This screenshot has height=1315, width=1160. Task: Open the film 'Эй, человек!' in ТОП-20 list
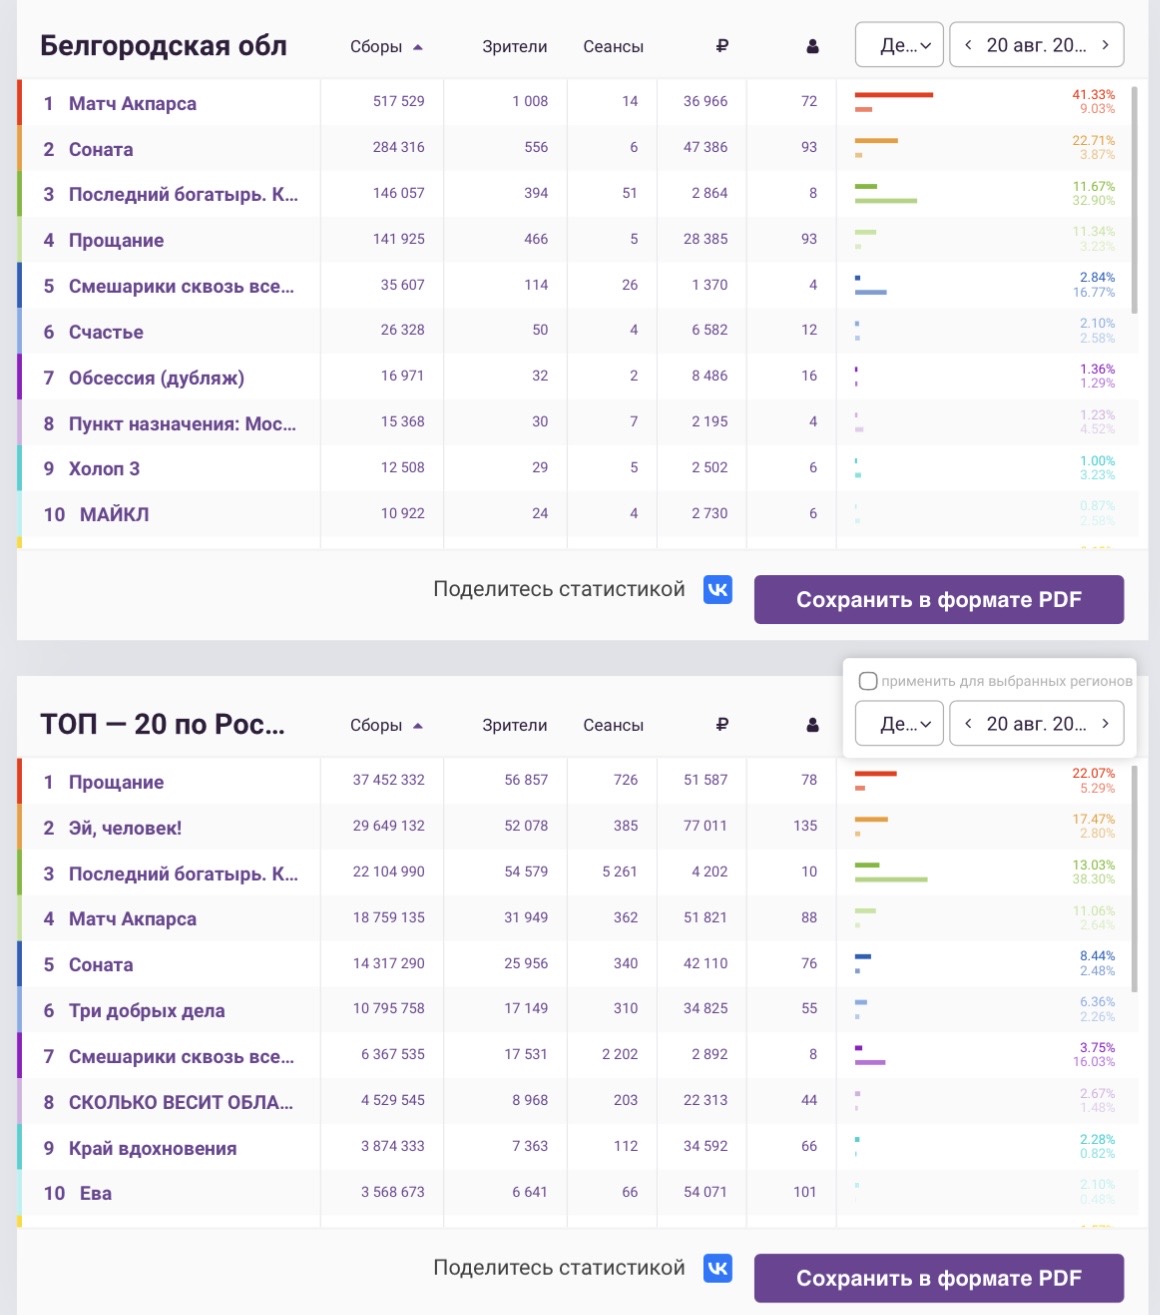coord(125,828)
